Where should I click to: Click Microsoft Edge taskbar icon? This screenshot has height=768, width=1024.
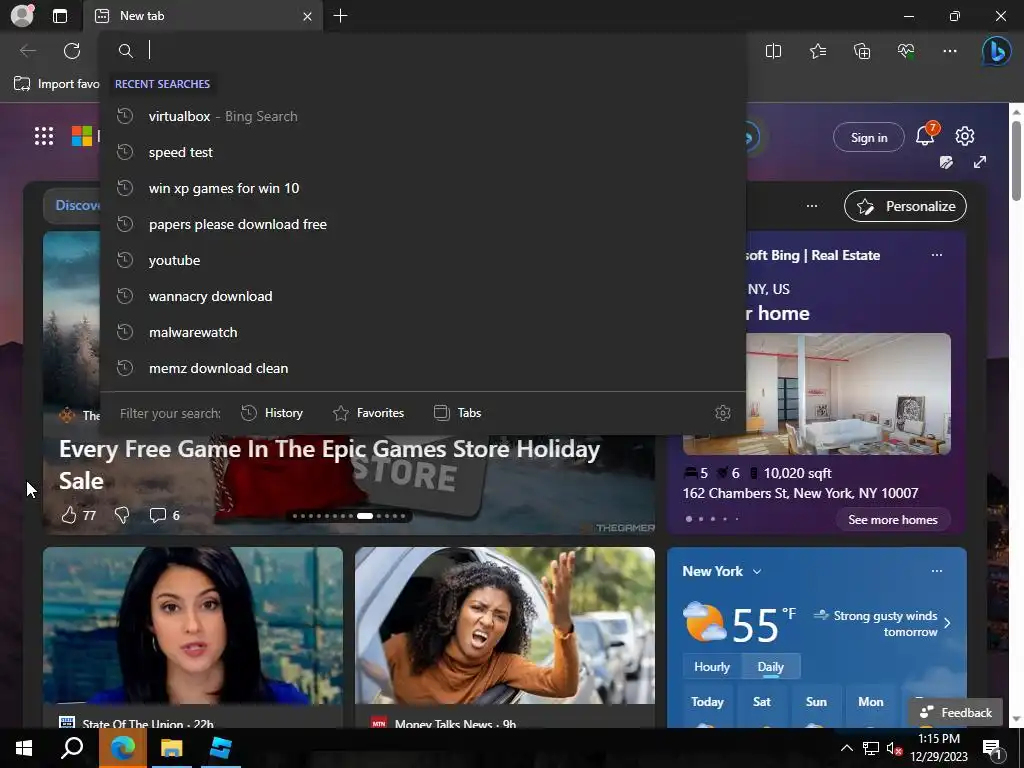tap(123, 748)
